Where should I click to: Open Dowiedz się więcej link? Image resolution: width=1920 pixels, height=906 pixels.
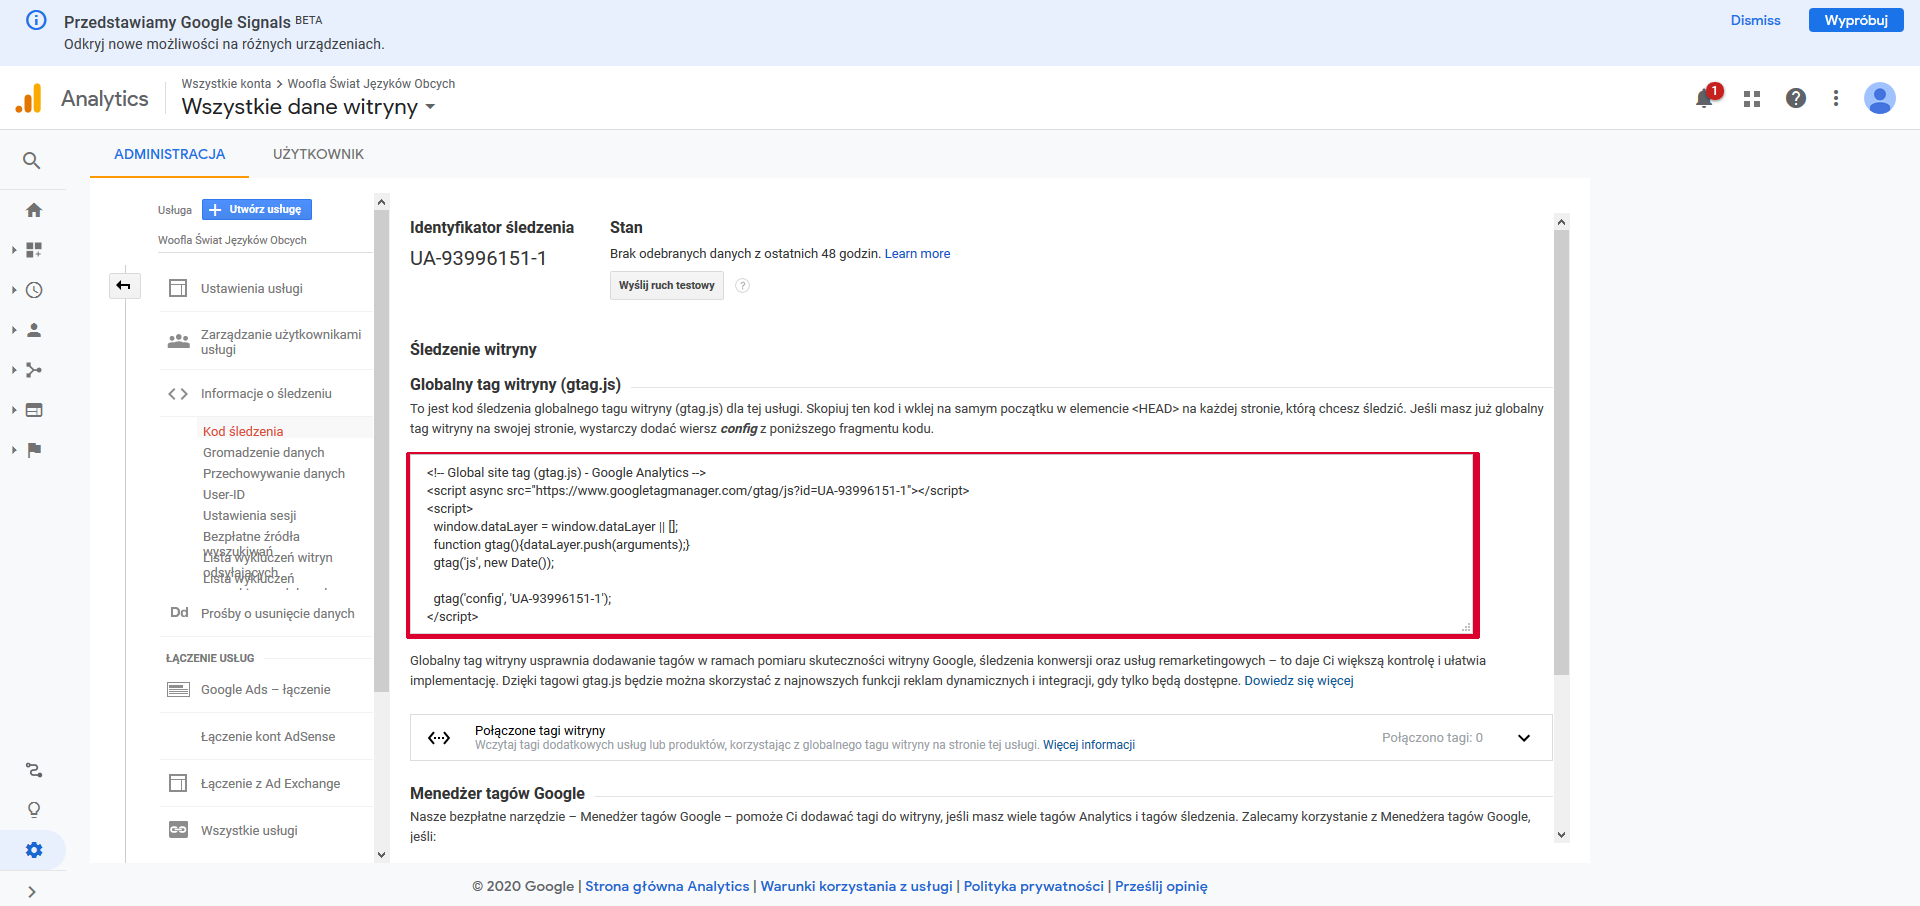click(1299, 681)
